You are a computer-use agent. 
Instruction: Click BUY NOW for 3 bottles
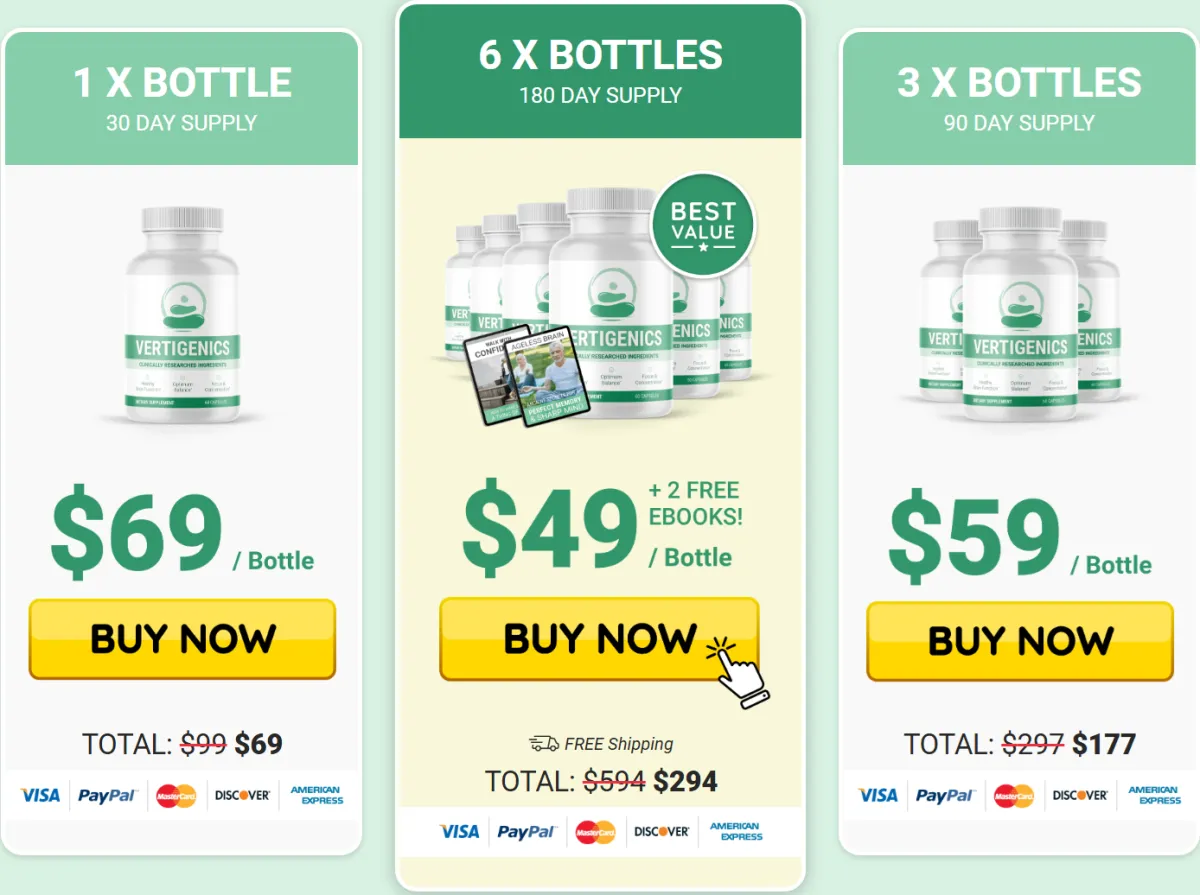coord(1019,641)
